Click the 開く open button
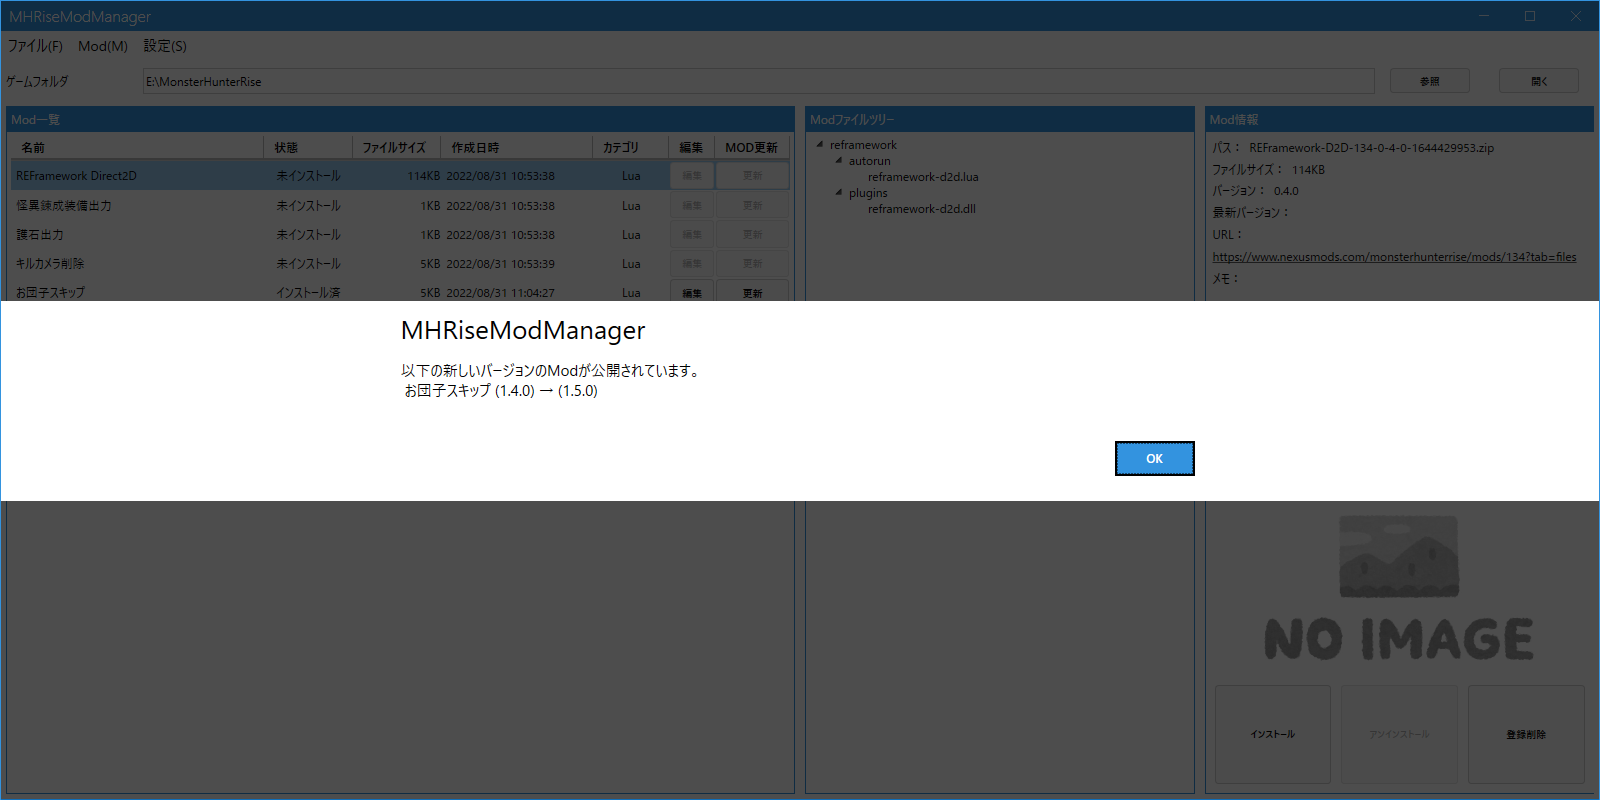Screen dimensions: 1600x800 (1539, 81)
